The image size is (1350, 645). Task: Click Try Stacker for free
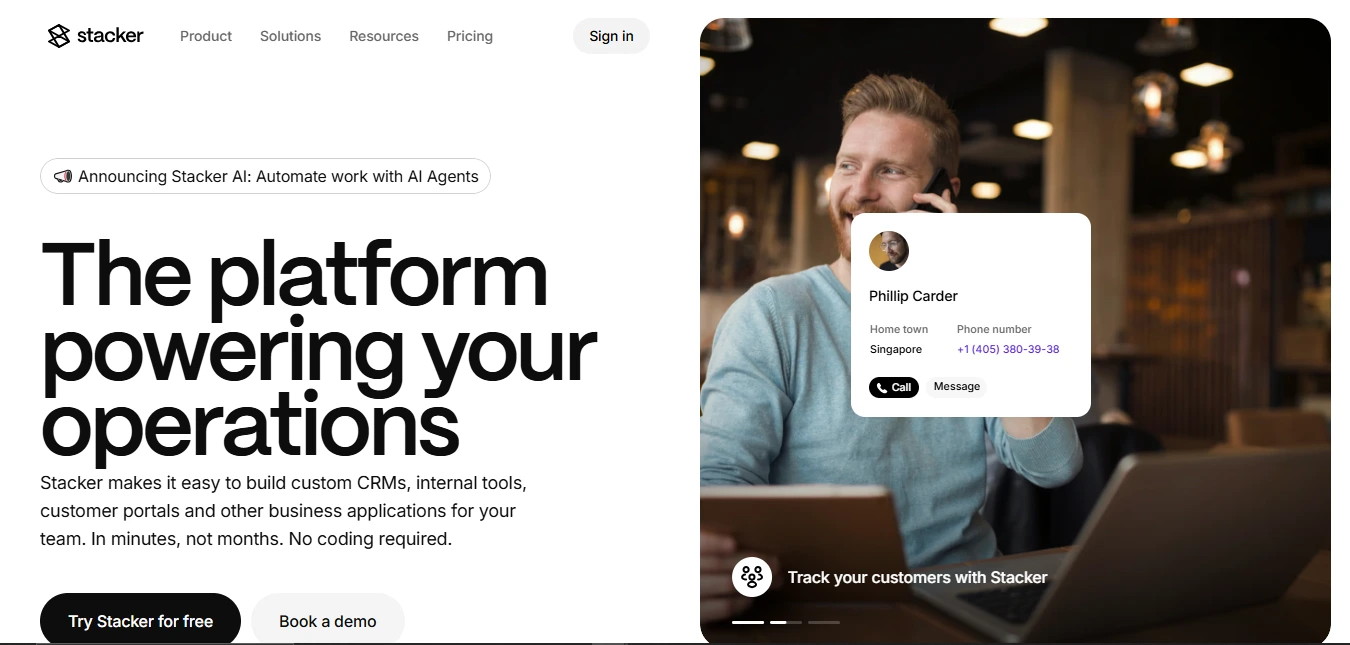coord(140,619)
